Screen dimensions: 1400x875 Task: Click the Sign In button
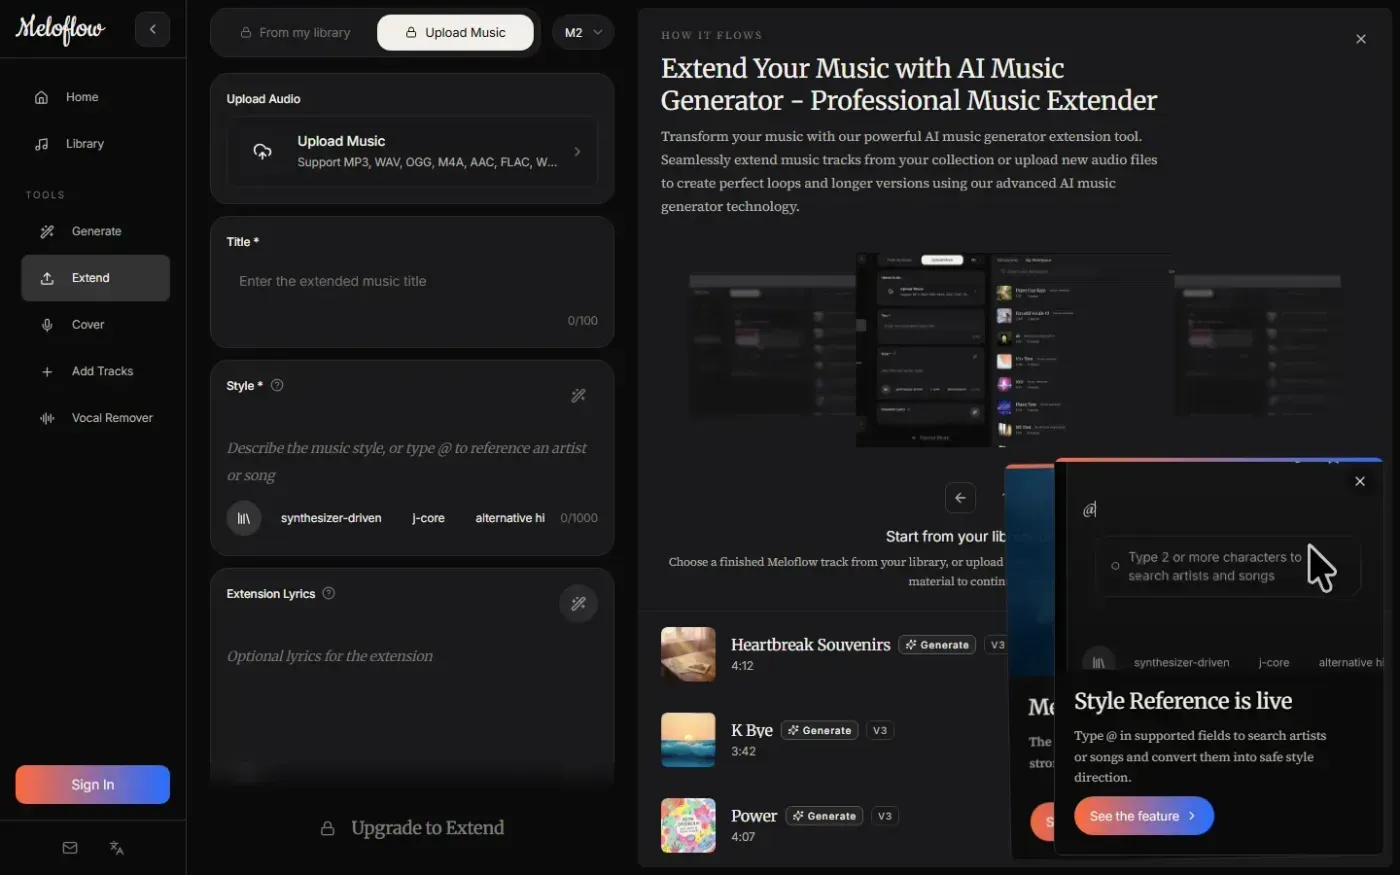[92, 784]
